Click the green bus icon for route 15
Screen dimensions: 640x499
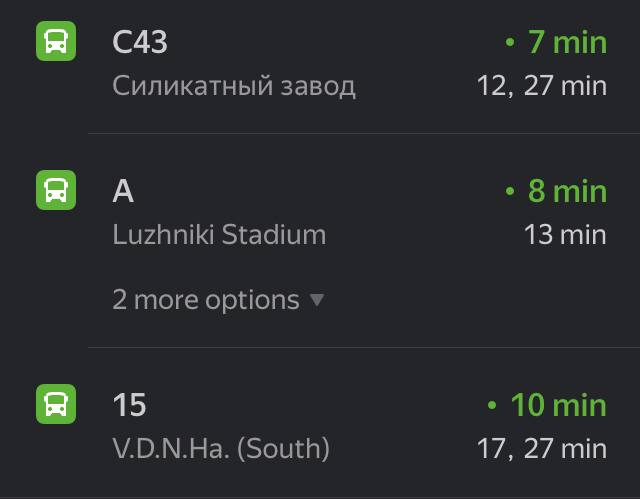56,404
